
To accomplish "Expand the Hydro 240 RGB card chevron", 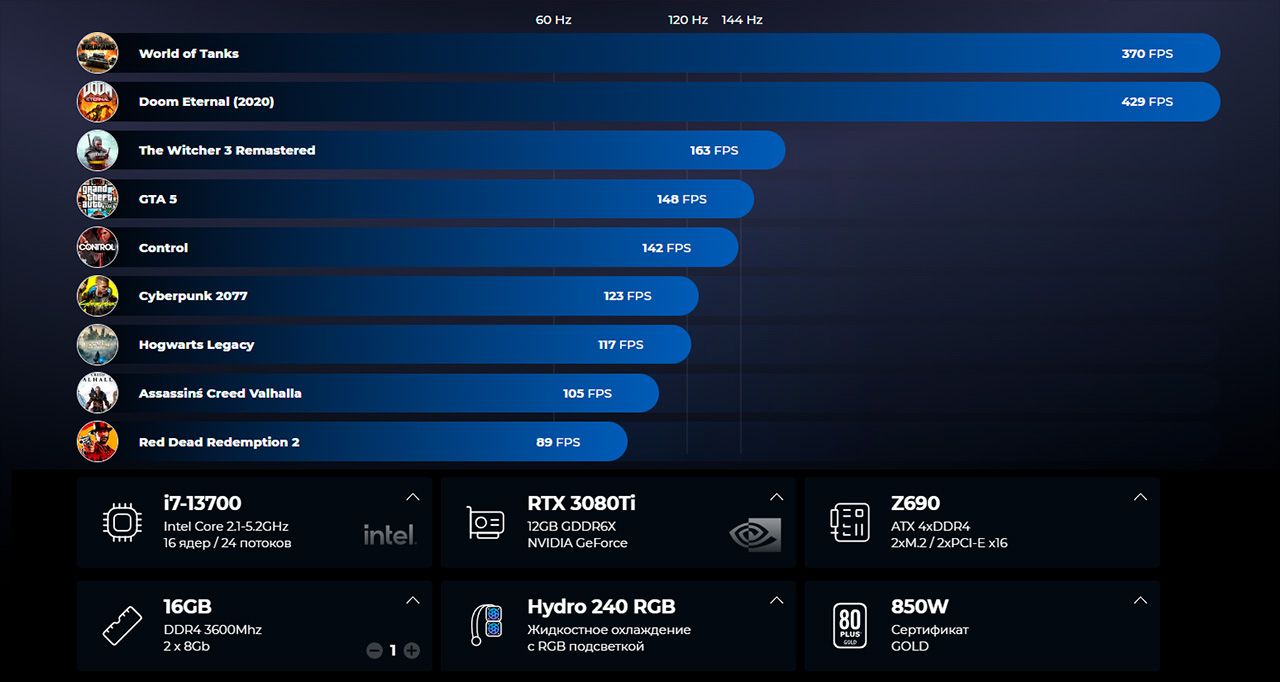I will tap(776, 601).
